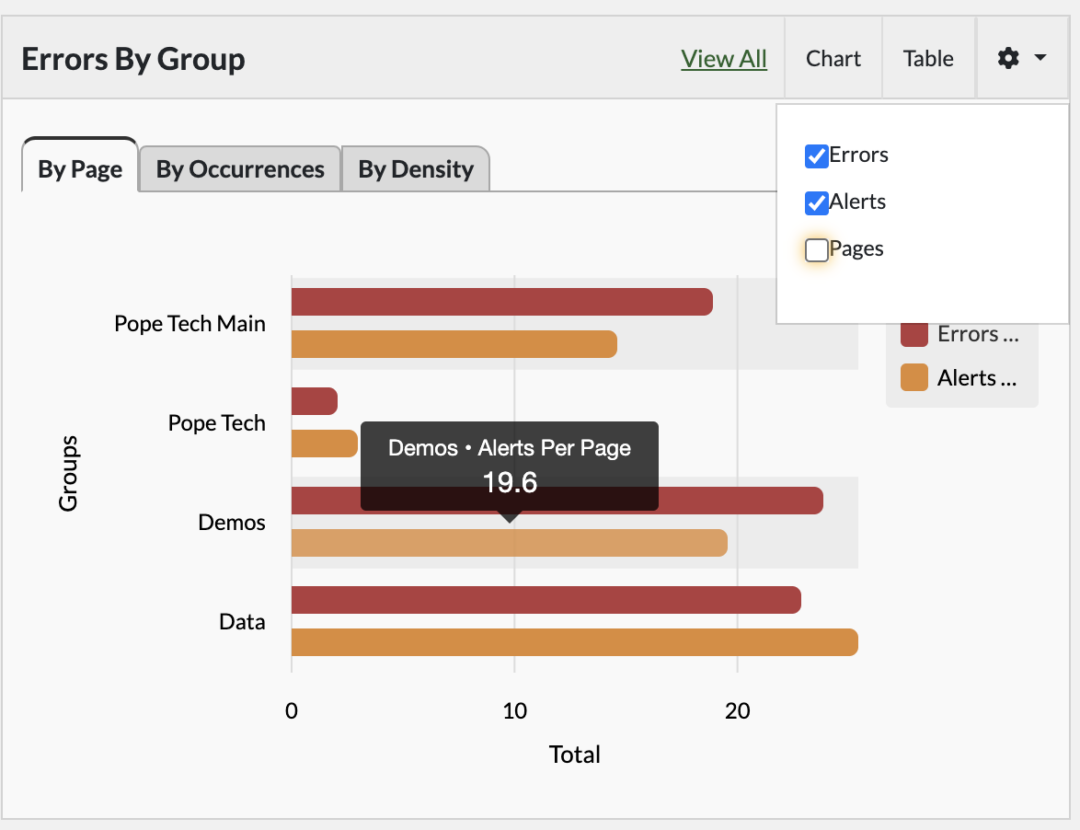Click the Data group label

pos(241,621)
